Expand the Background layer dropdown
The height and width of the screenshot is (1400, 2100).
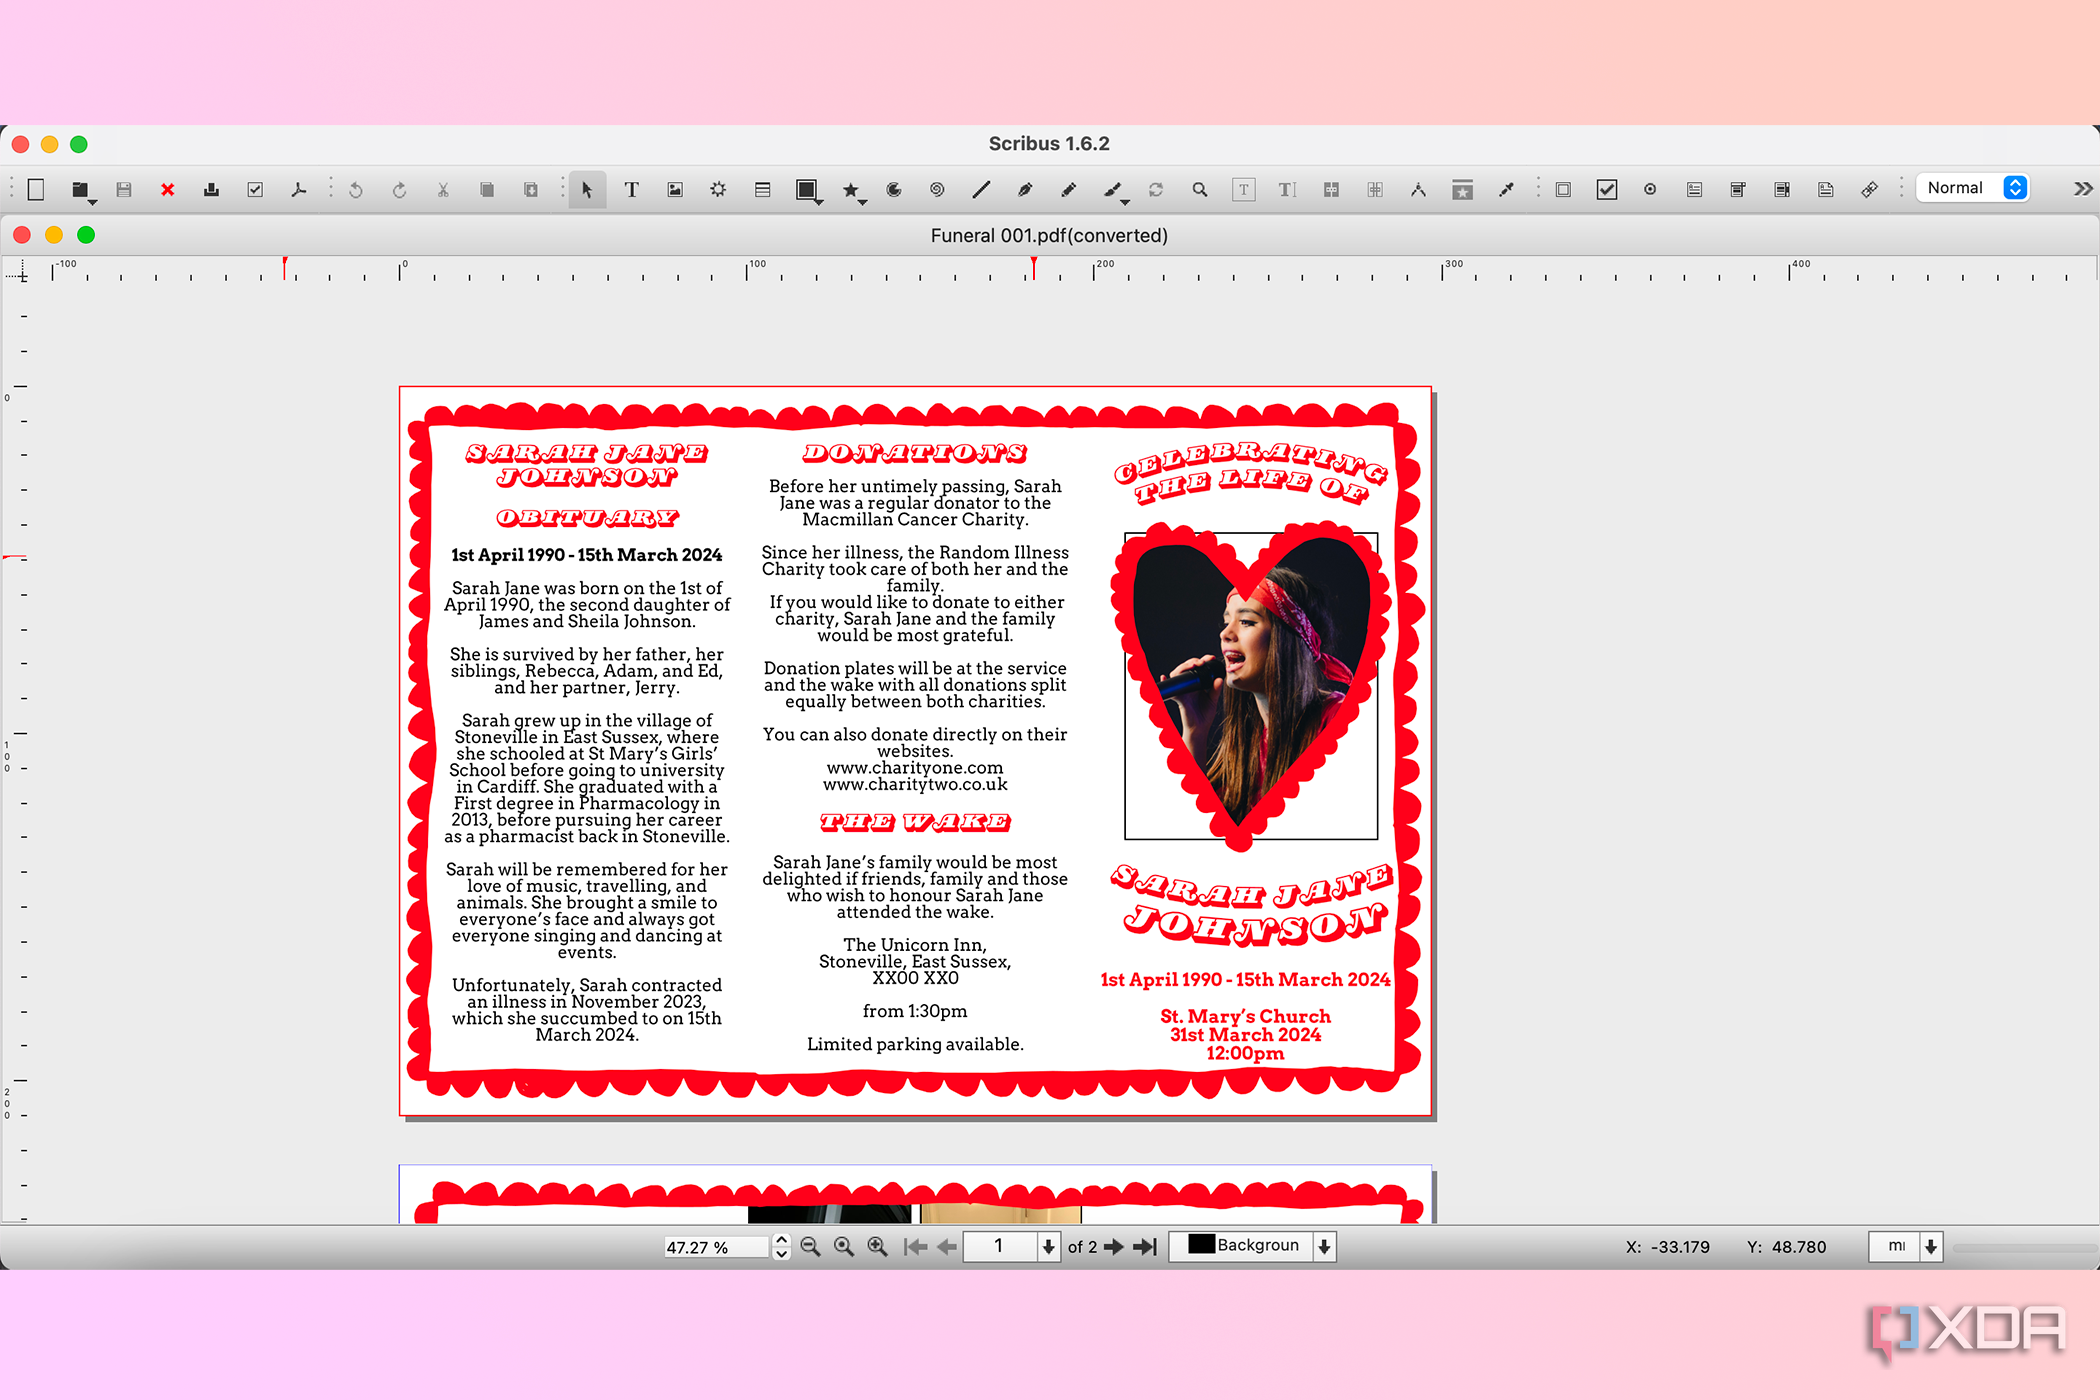(x=1324, y=1247)
